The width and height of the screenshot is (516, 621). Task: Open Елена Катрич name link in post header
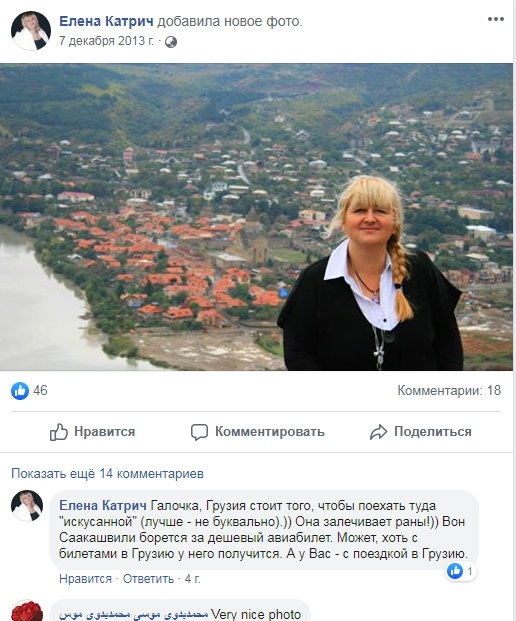coord(106,21)
